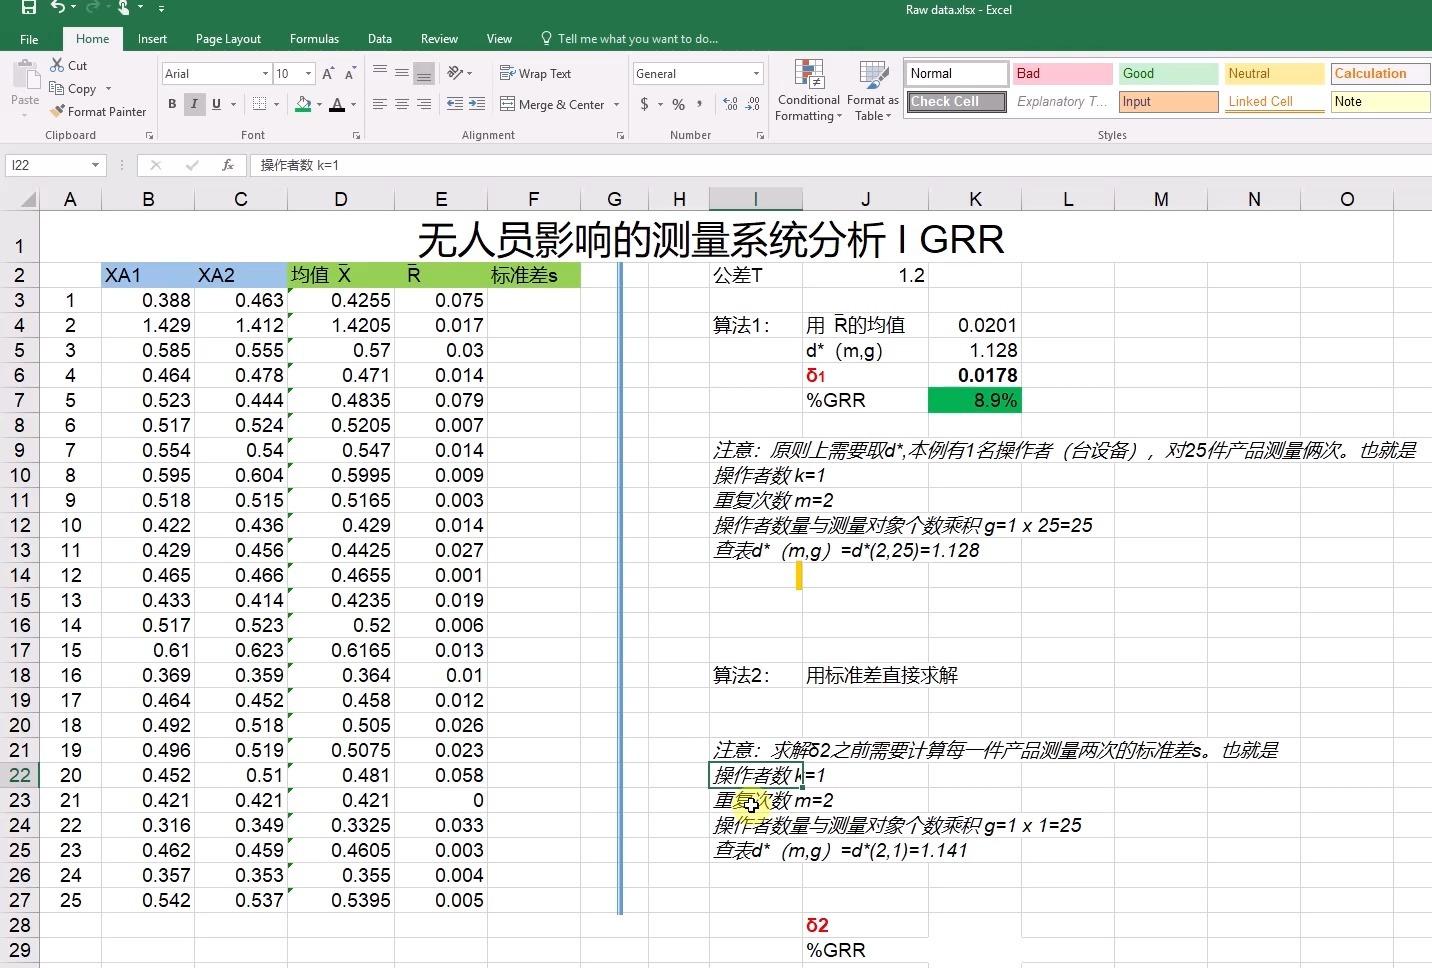This screenshot has height=968, width=1432.
Task: Click the Percent Style icon
Action: coord(678,103)
